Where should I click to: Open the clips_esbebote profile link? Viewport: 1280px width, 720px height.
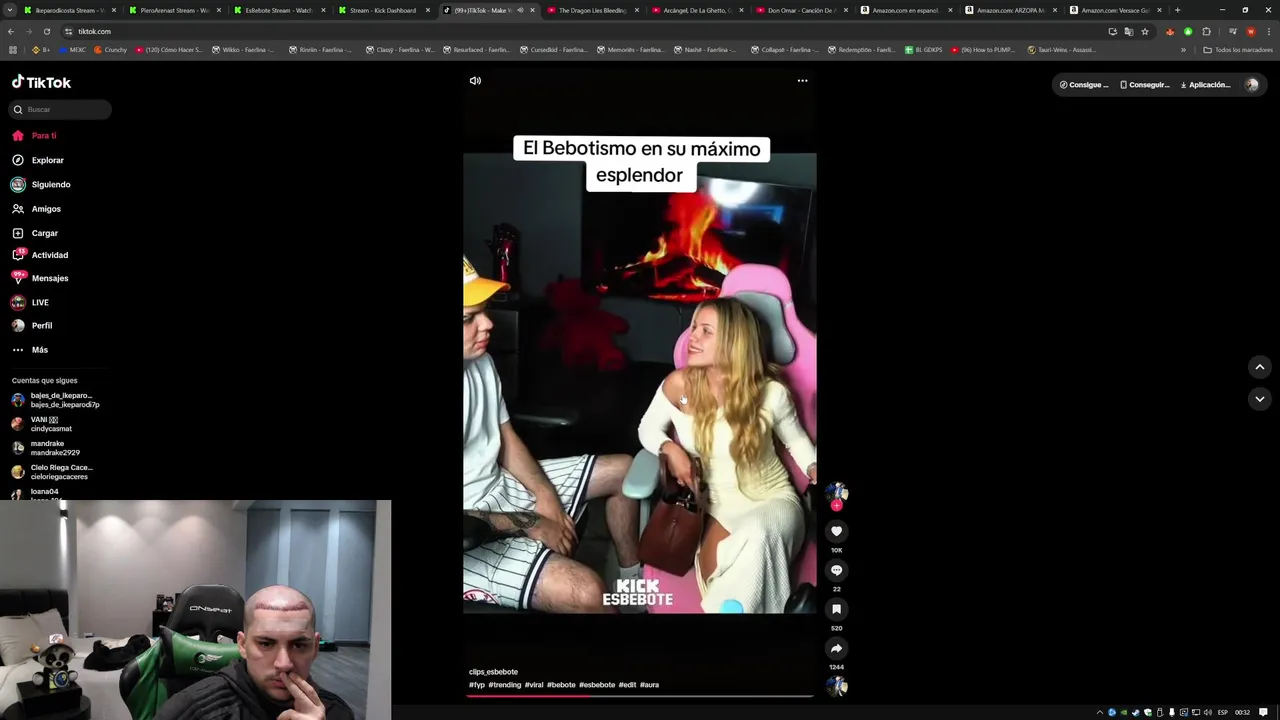(x=493, y=672)
